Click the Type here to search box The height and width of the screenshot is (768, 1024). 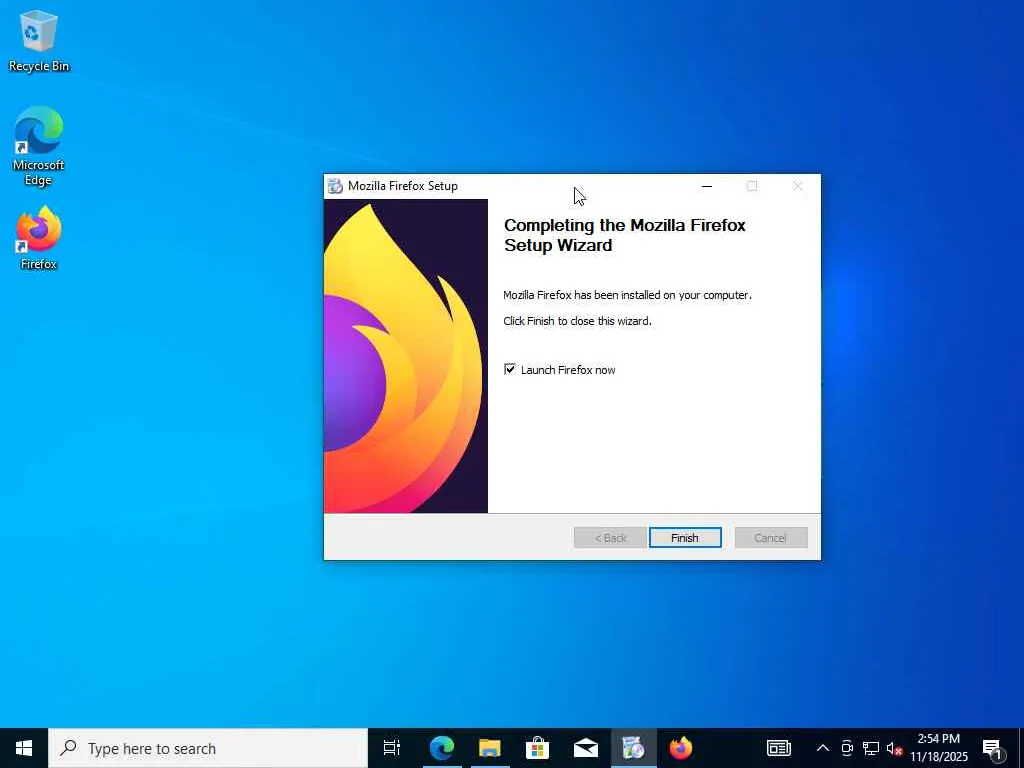[x=208, y=748]
